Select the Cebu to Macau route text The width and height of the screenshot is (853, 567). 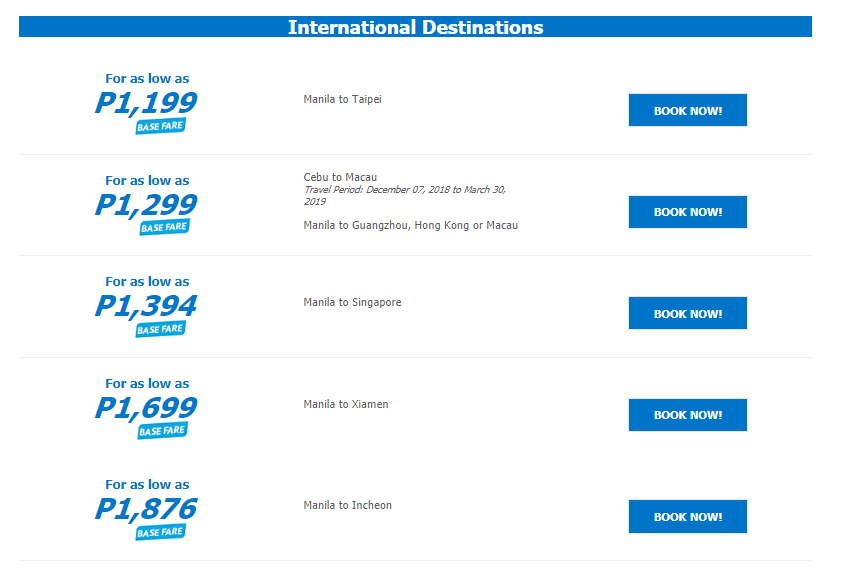(340, 177)
